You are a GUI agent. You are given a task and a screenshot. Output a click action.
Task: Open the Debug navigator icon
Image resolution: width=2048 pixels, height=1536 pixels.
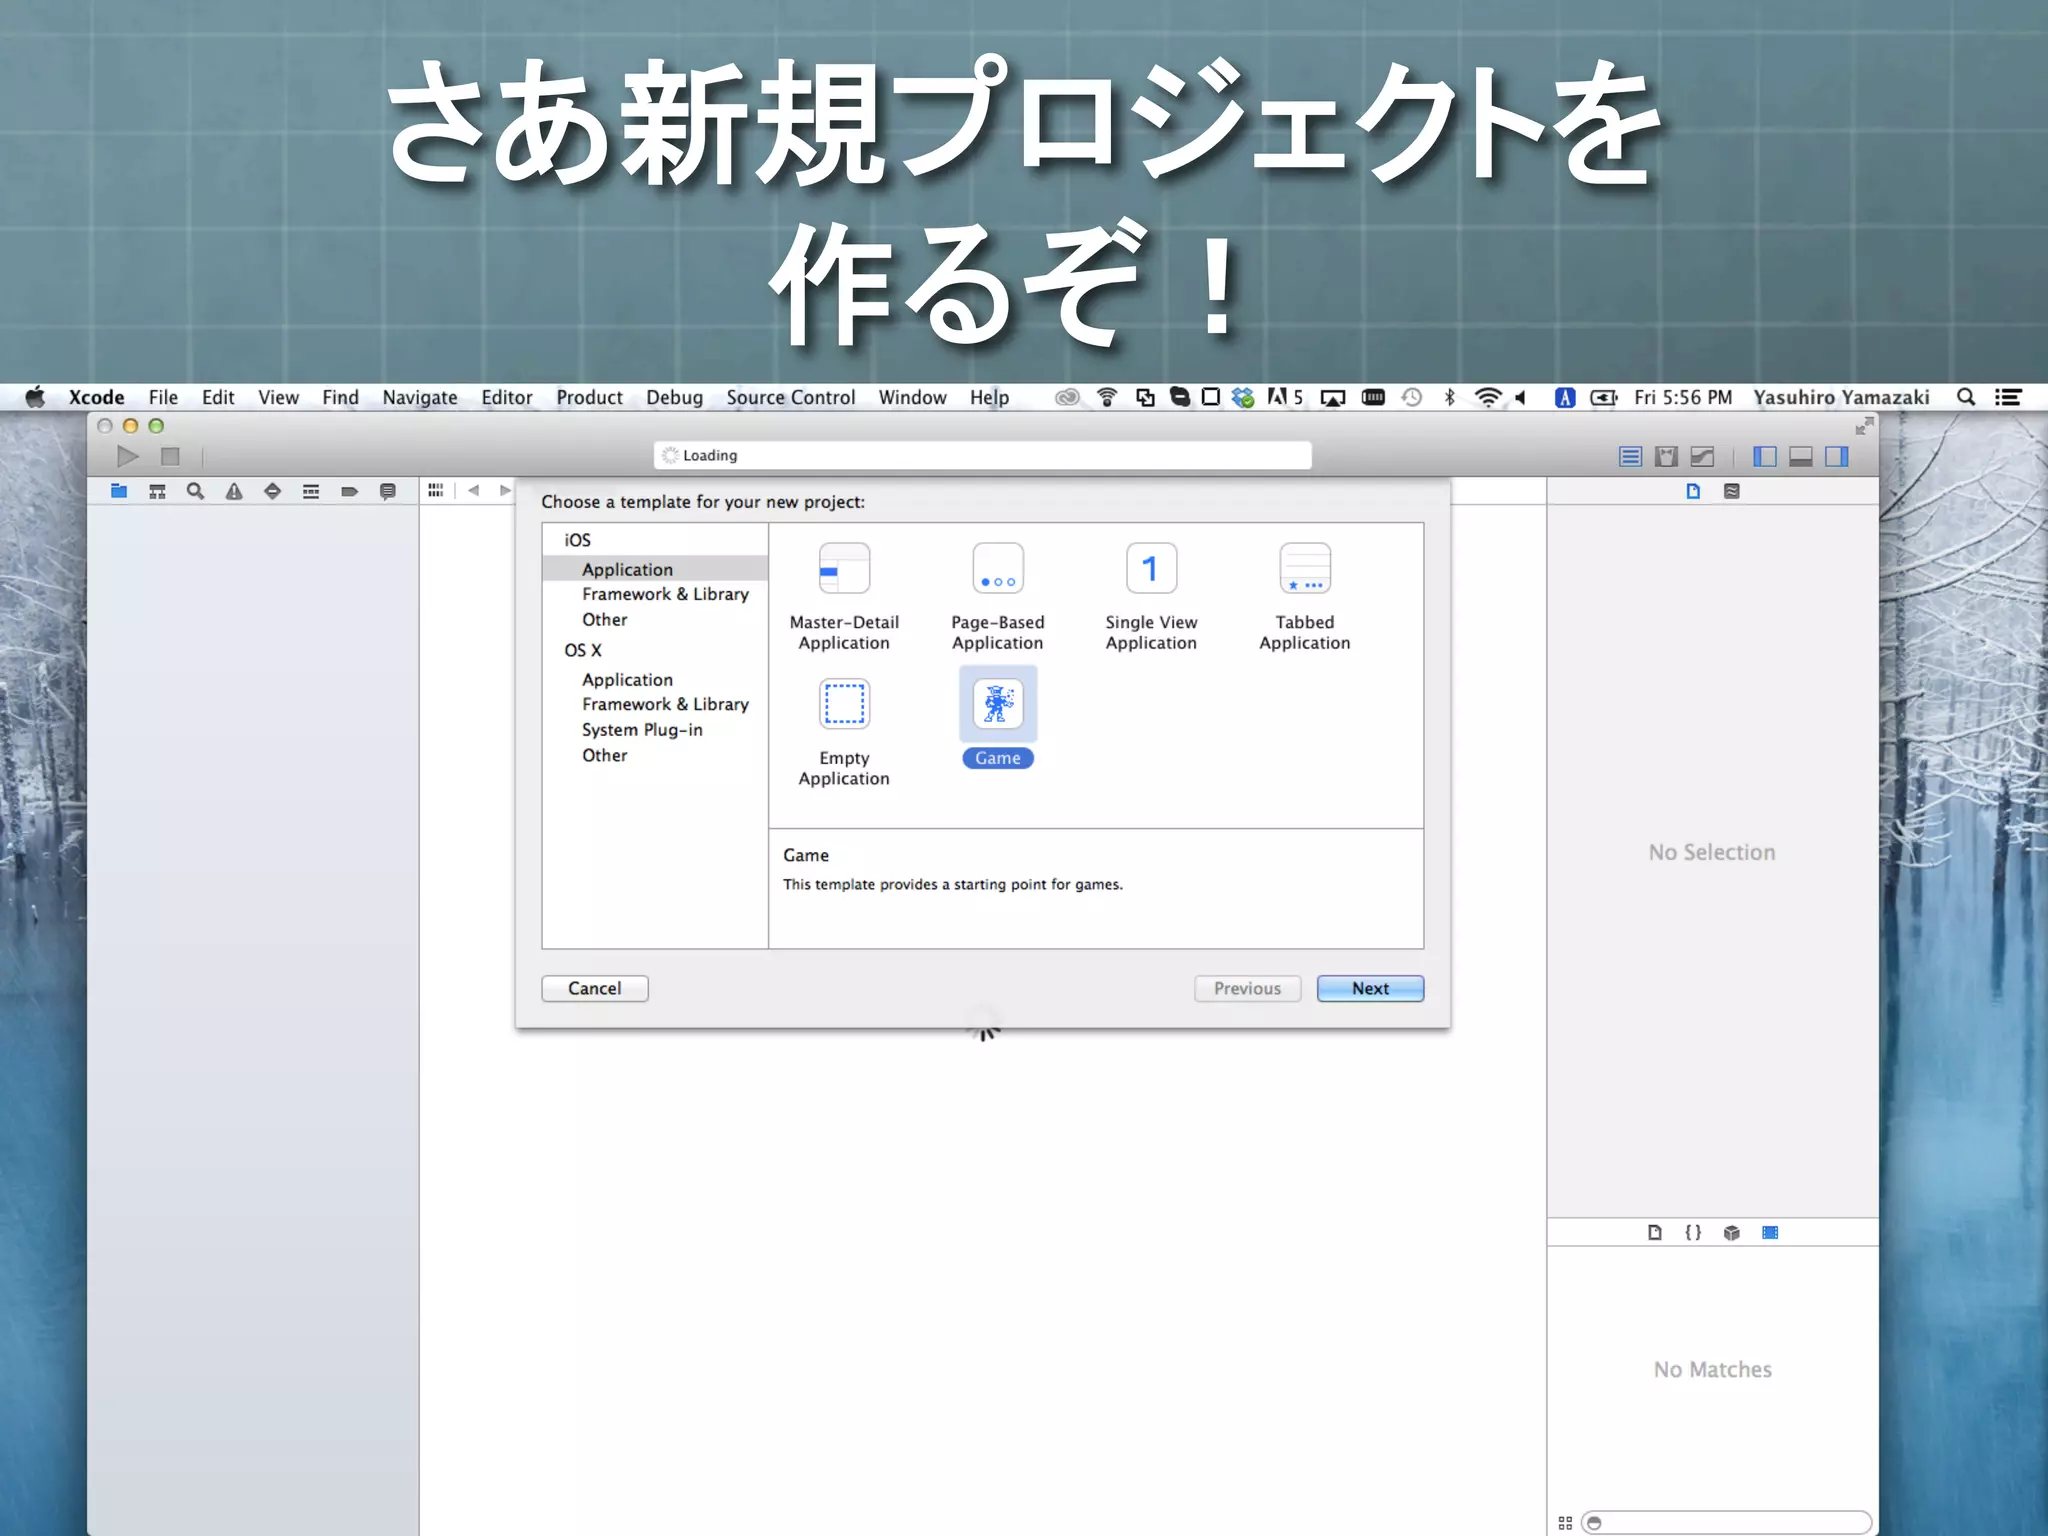(x=311, y=491)
